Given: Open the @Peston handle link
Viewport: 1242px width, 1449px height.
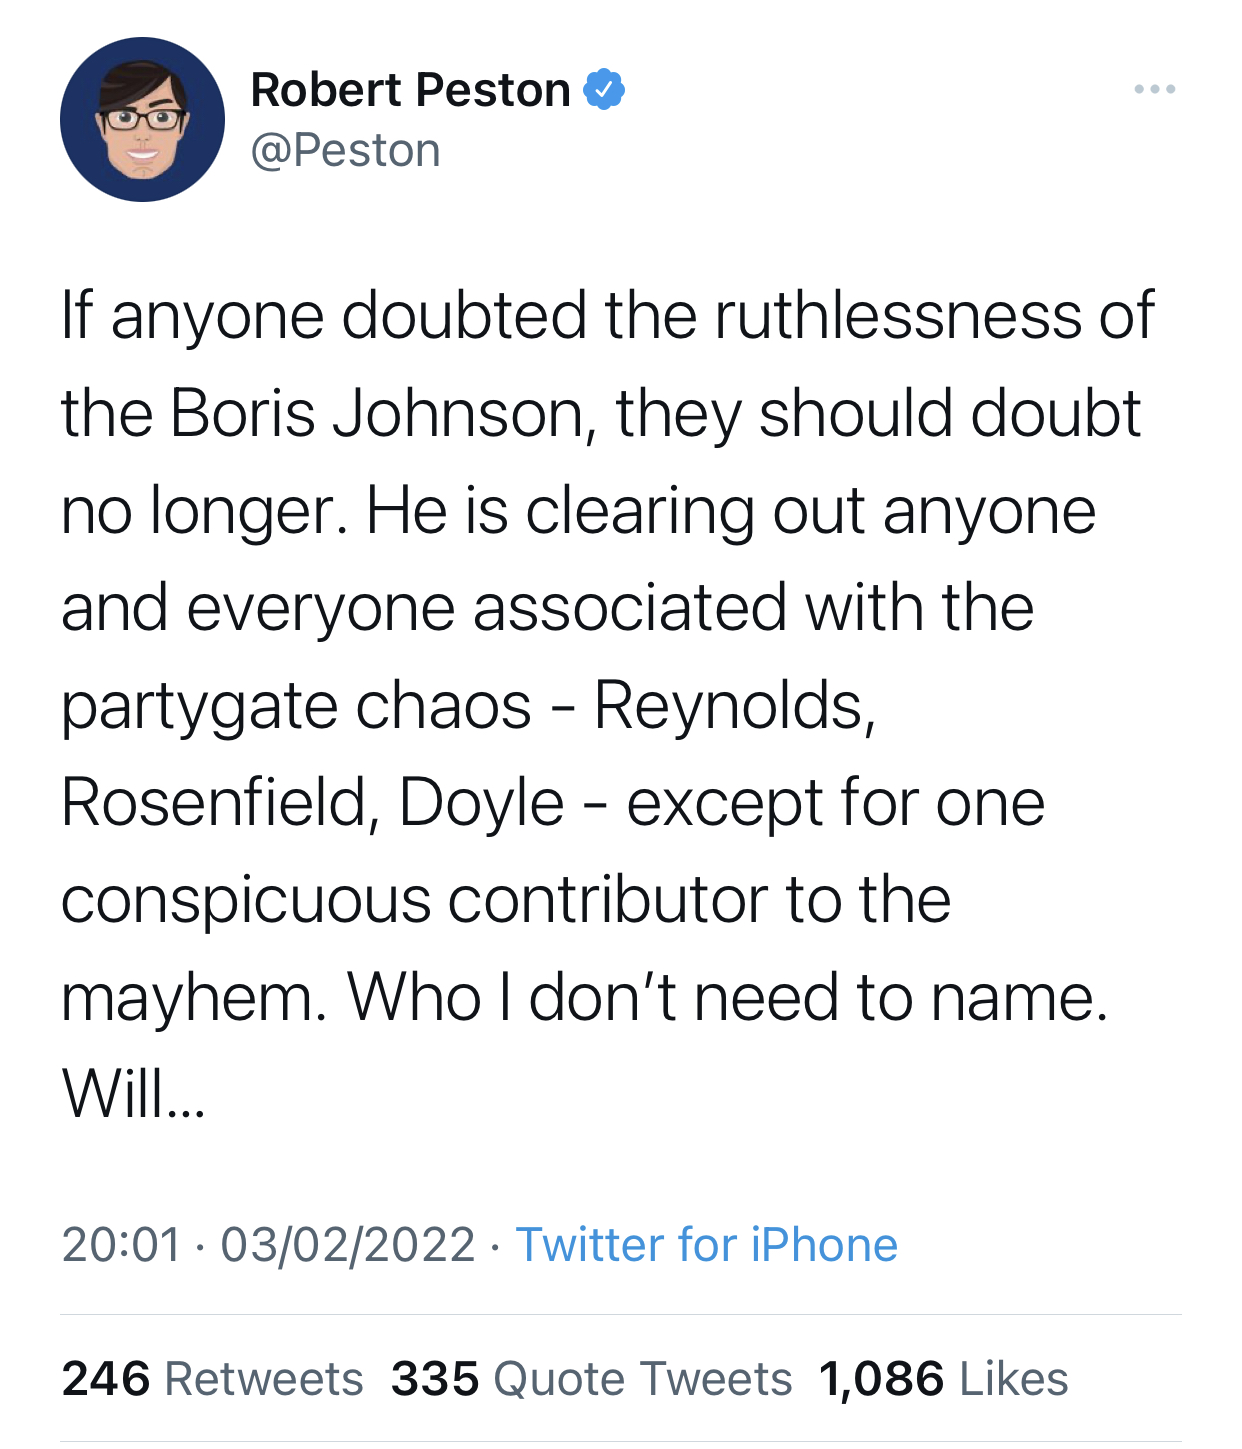Looking at the screenshot, I should tap(345, 151).
